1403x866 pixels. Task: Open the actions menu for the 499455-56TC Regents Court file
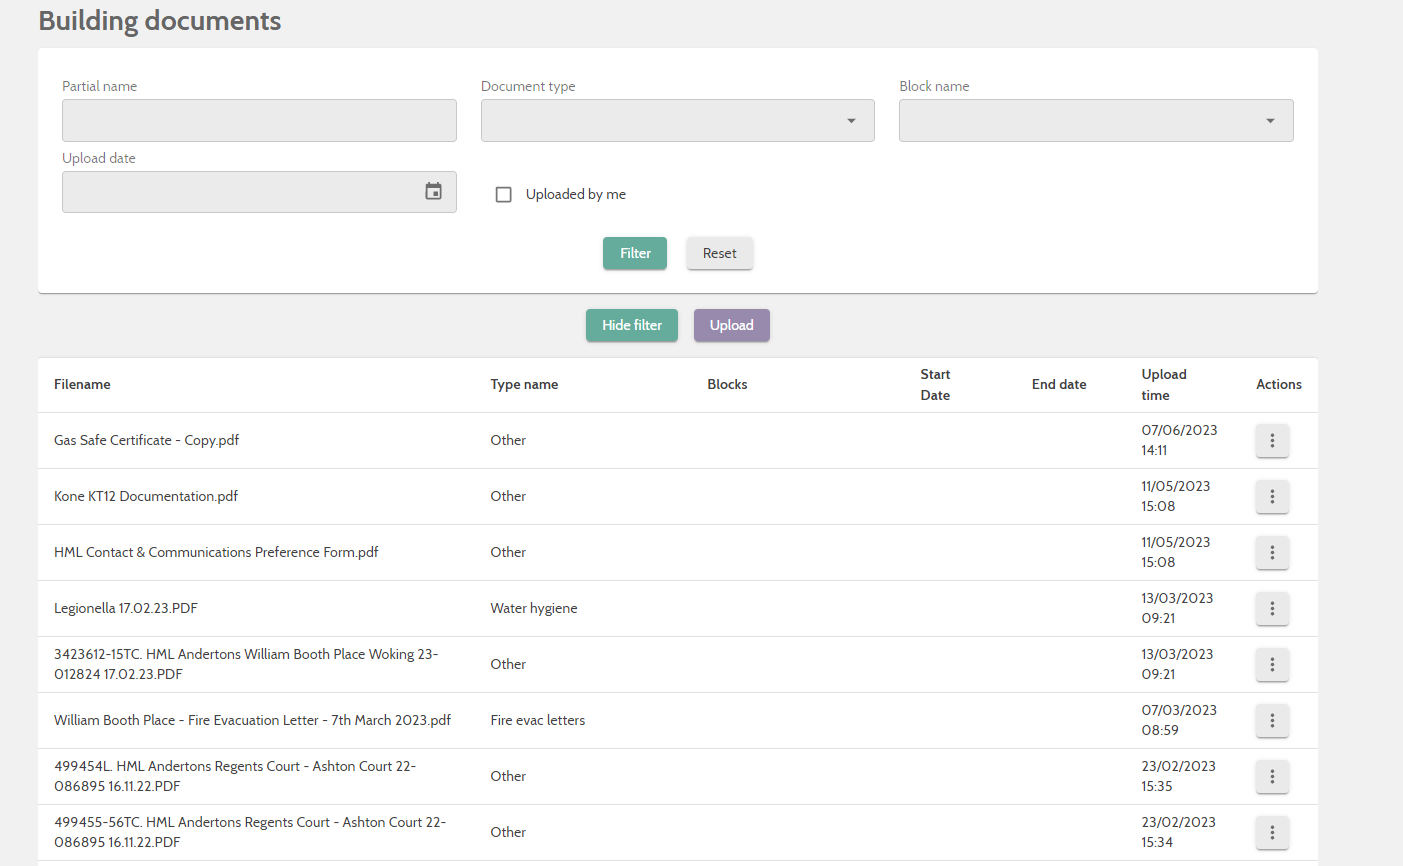click(x=1271, y=832)
